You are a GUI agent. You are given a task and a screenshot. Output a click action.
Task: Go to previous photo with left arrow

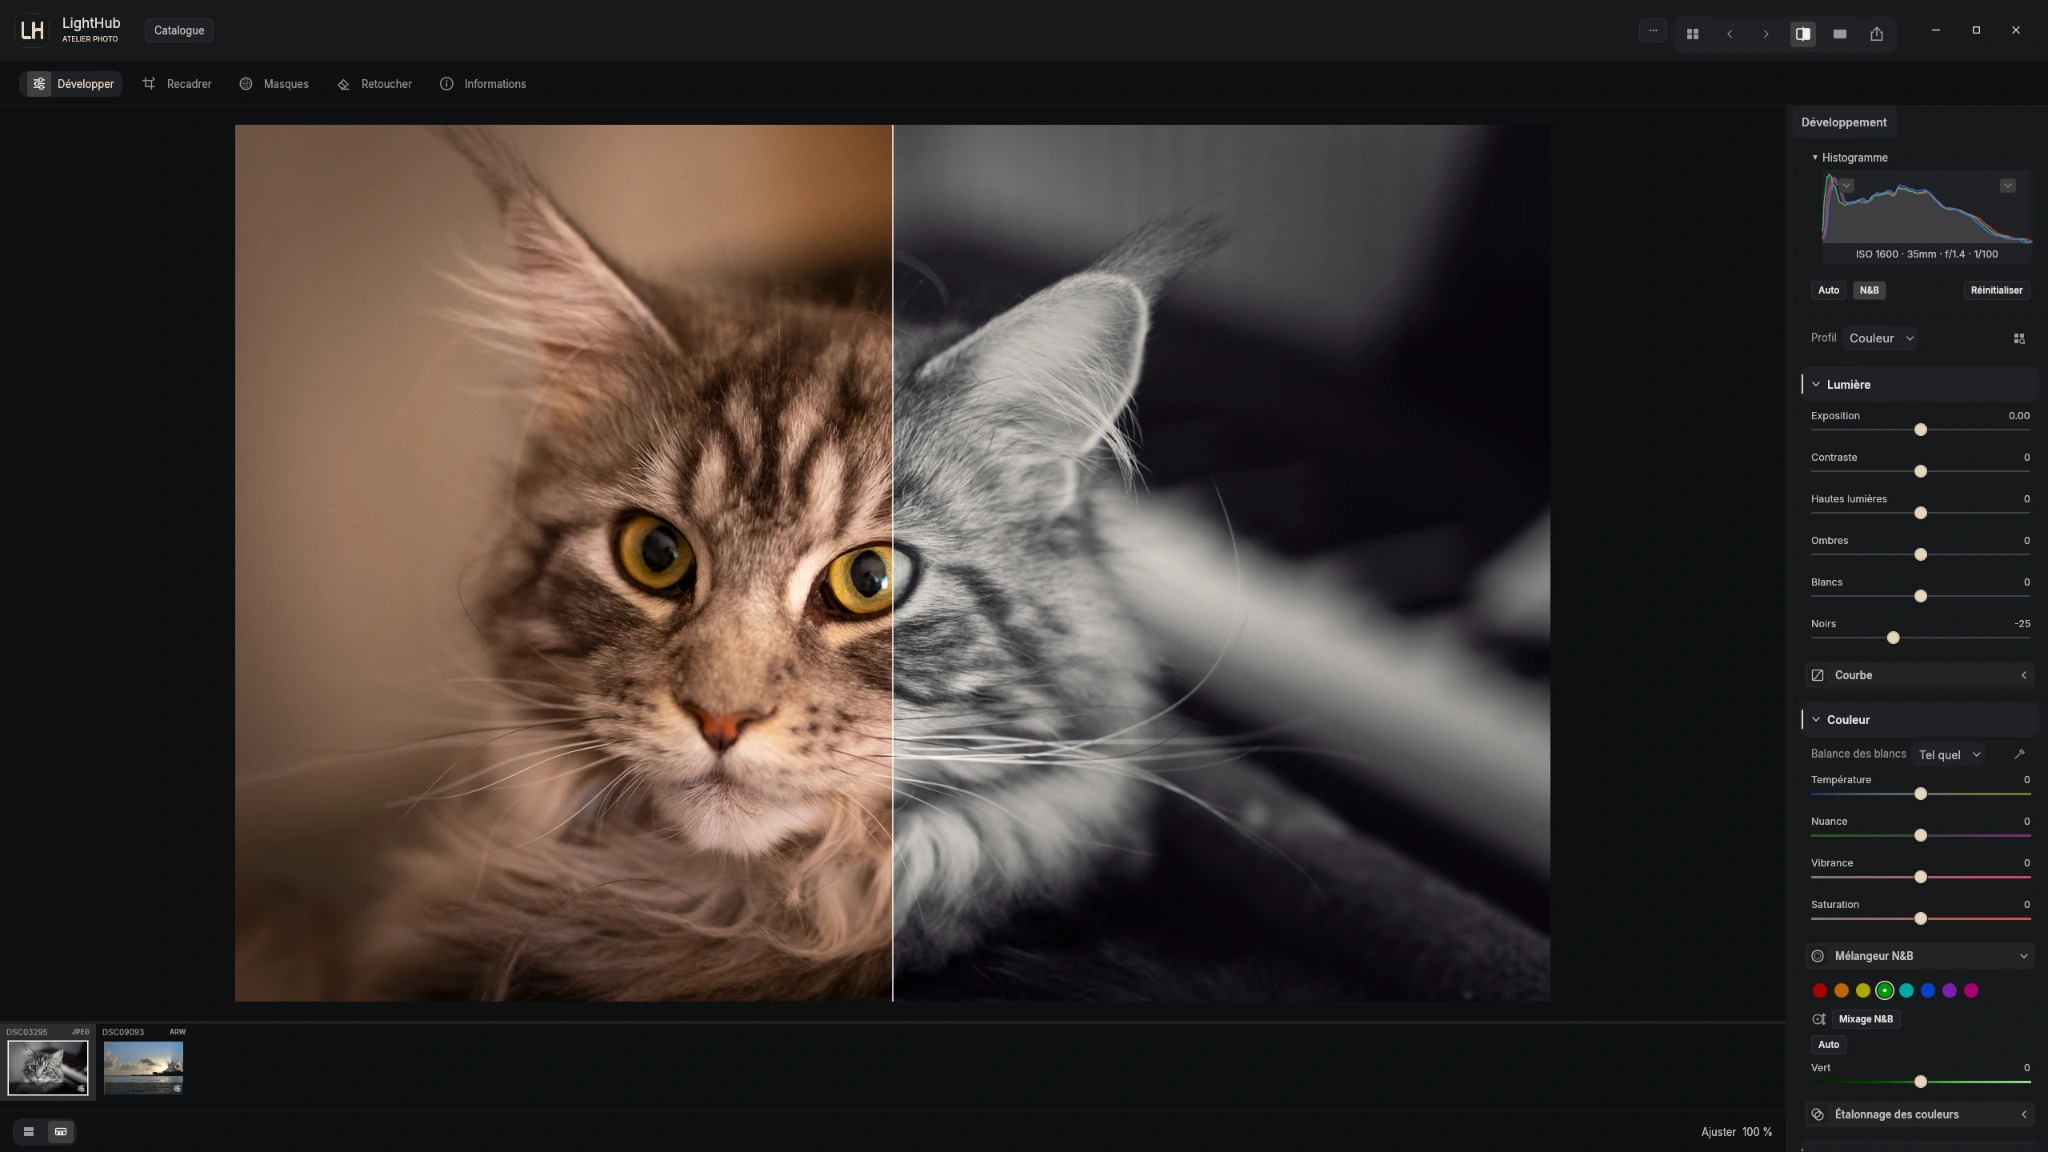(1729, 34)
